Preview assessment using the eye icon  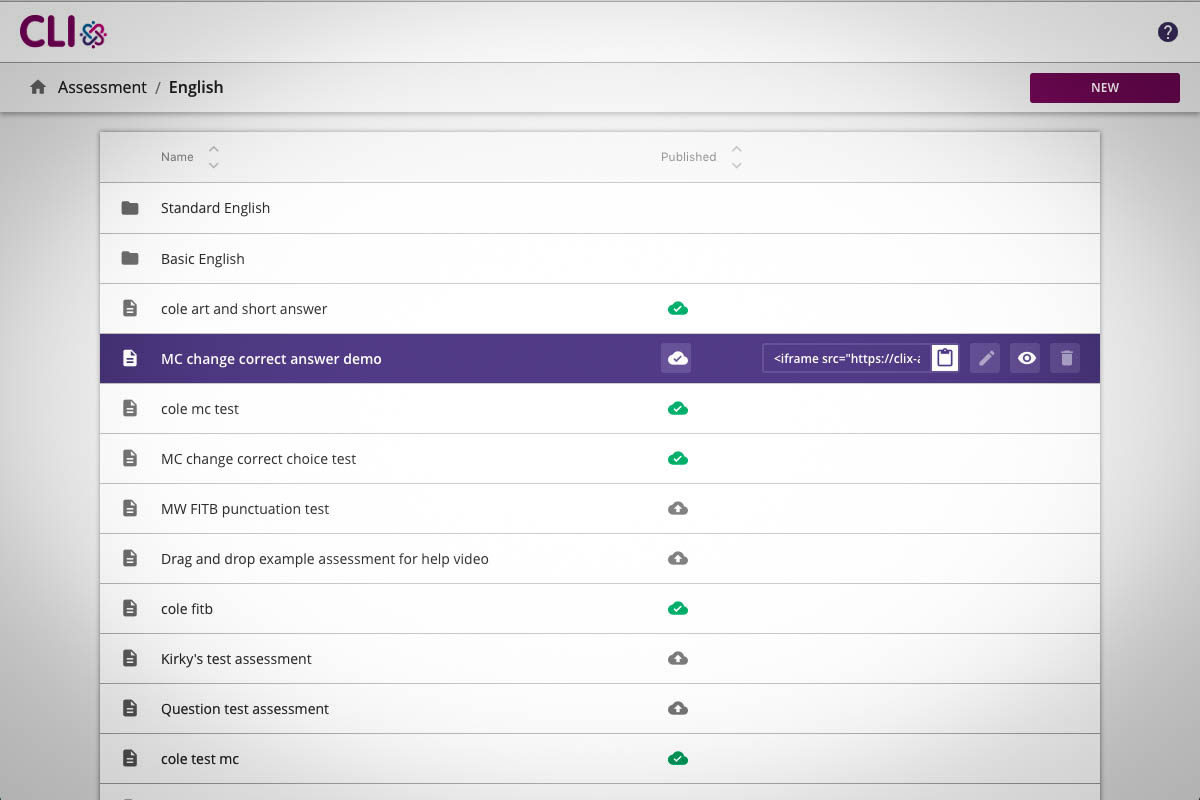[1026, 358]
